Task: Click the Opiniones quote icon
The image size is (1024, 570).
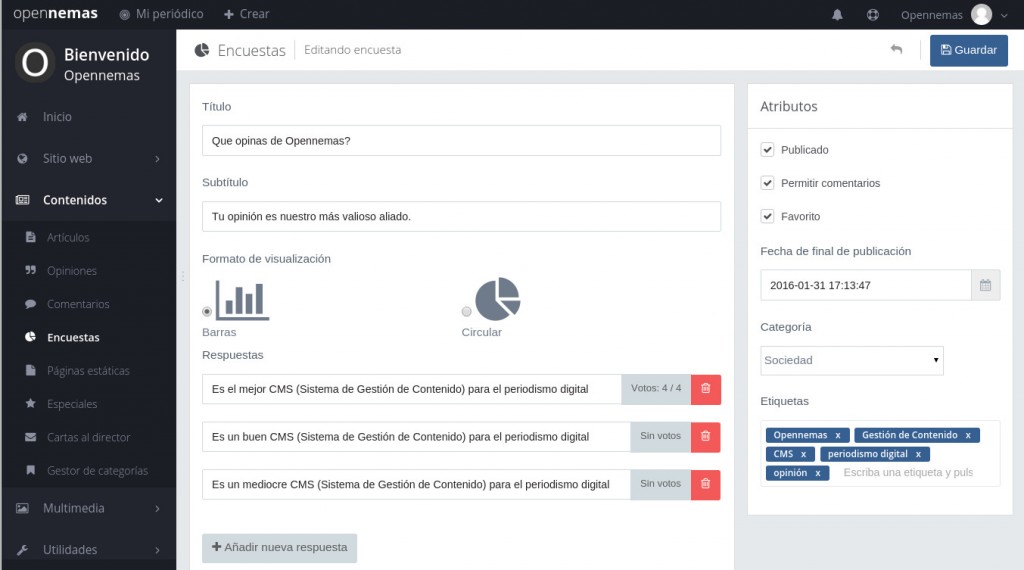Action: 31,270
